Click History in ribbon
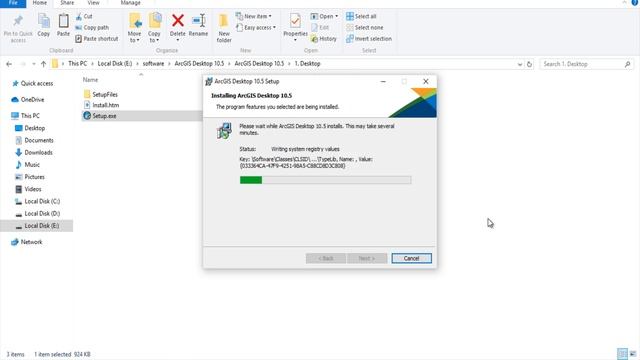 (x=324, y=39)
